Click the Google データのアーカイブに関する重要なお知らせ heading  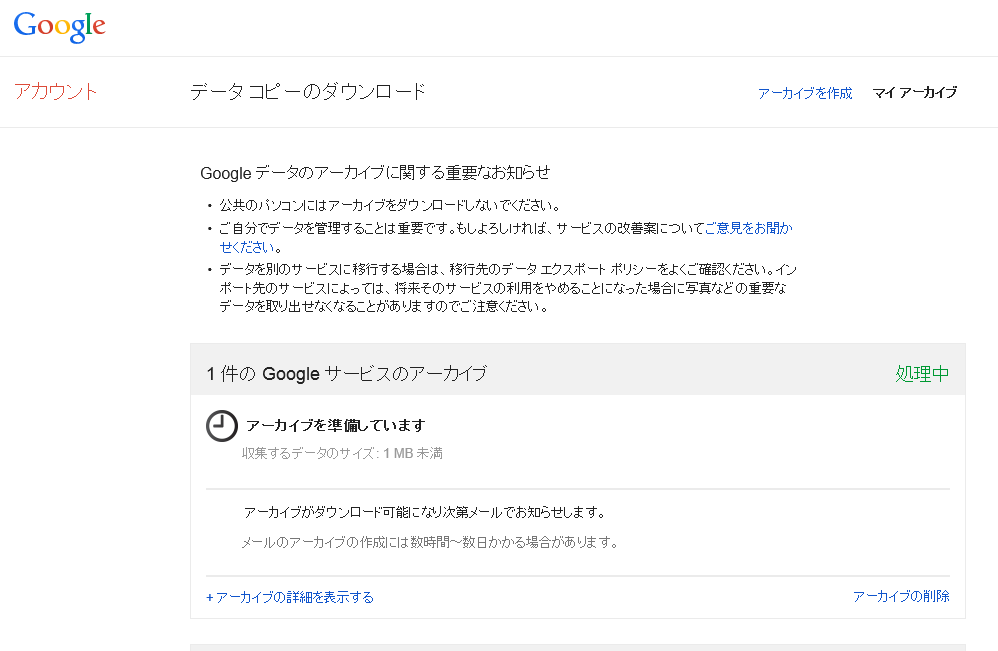coord(376,172)
